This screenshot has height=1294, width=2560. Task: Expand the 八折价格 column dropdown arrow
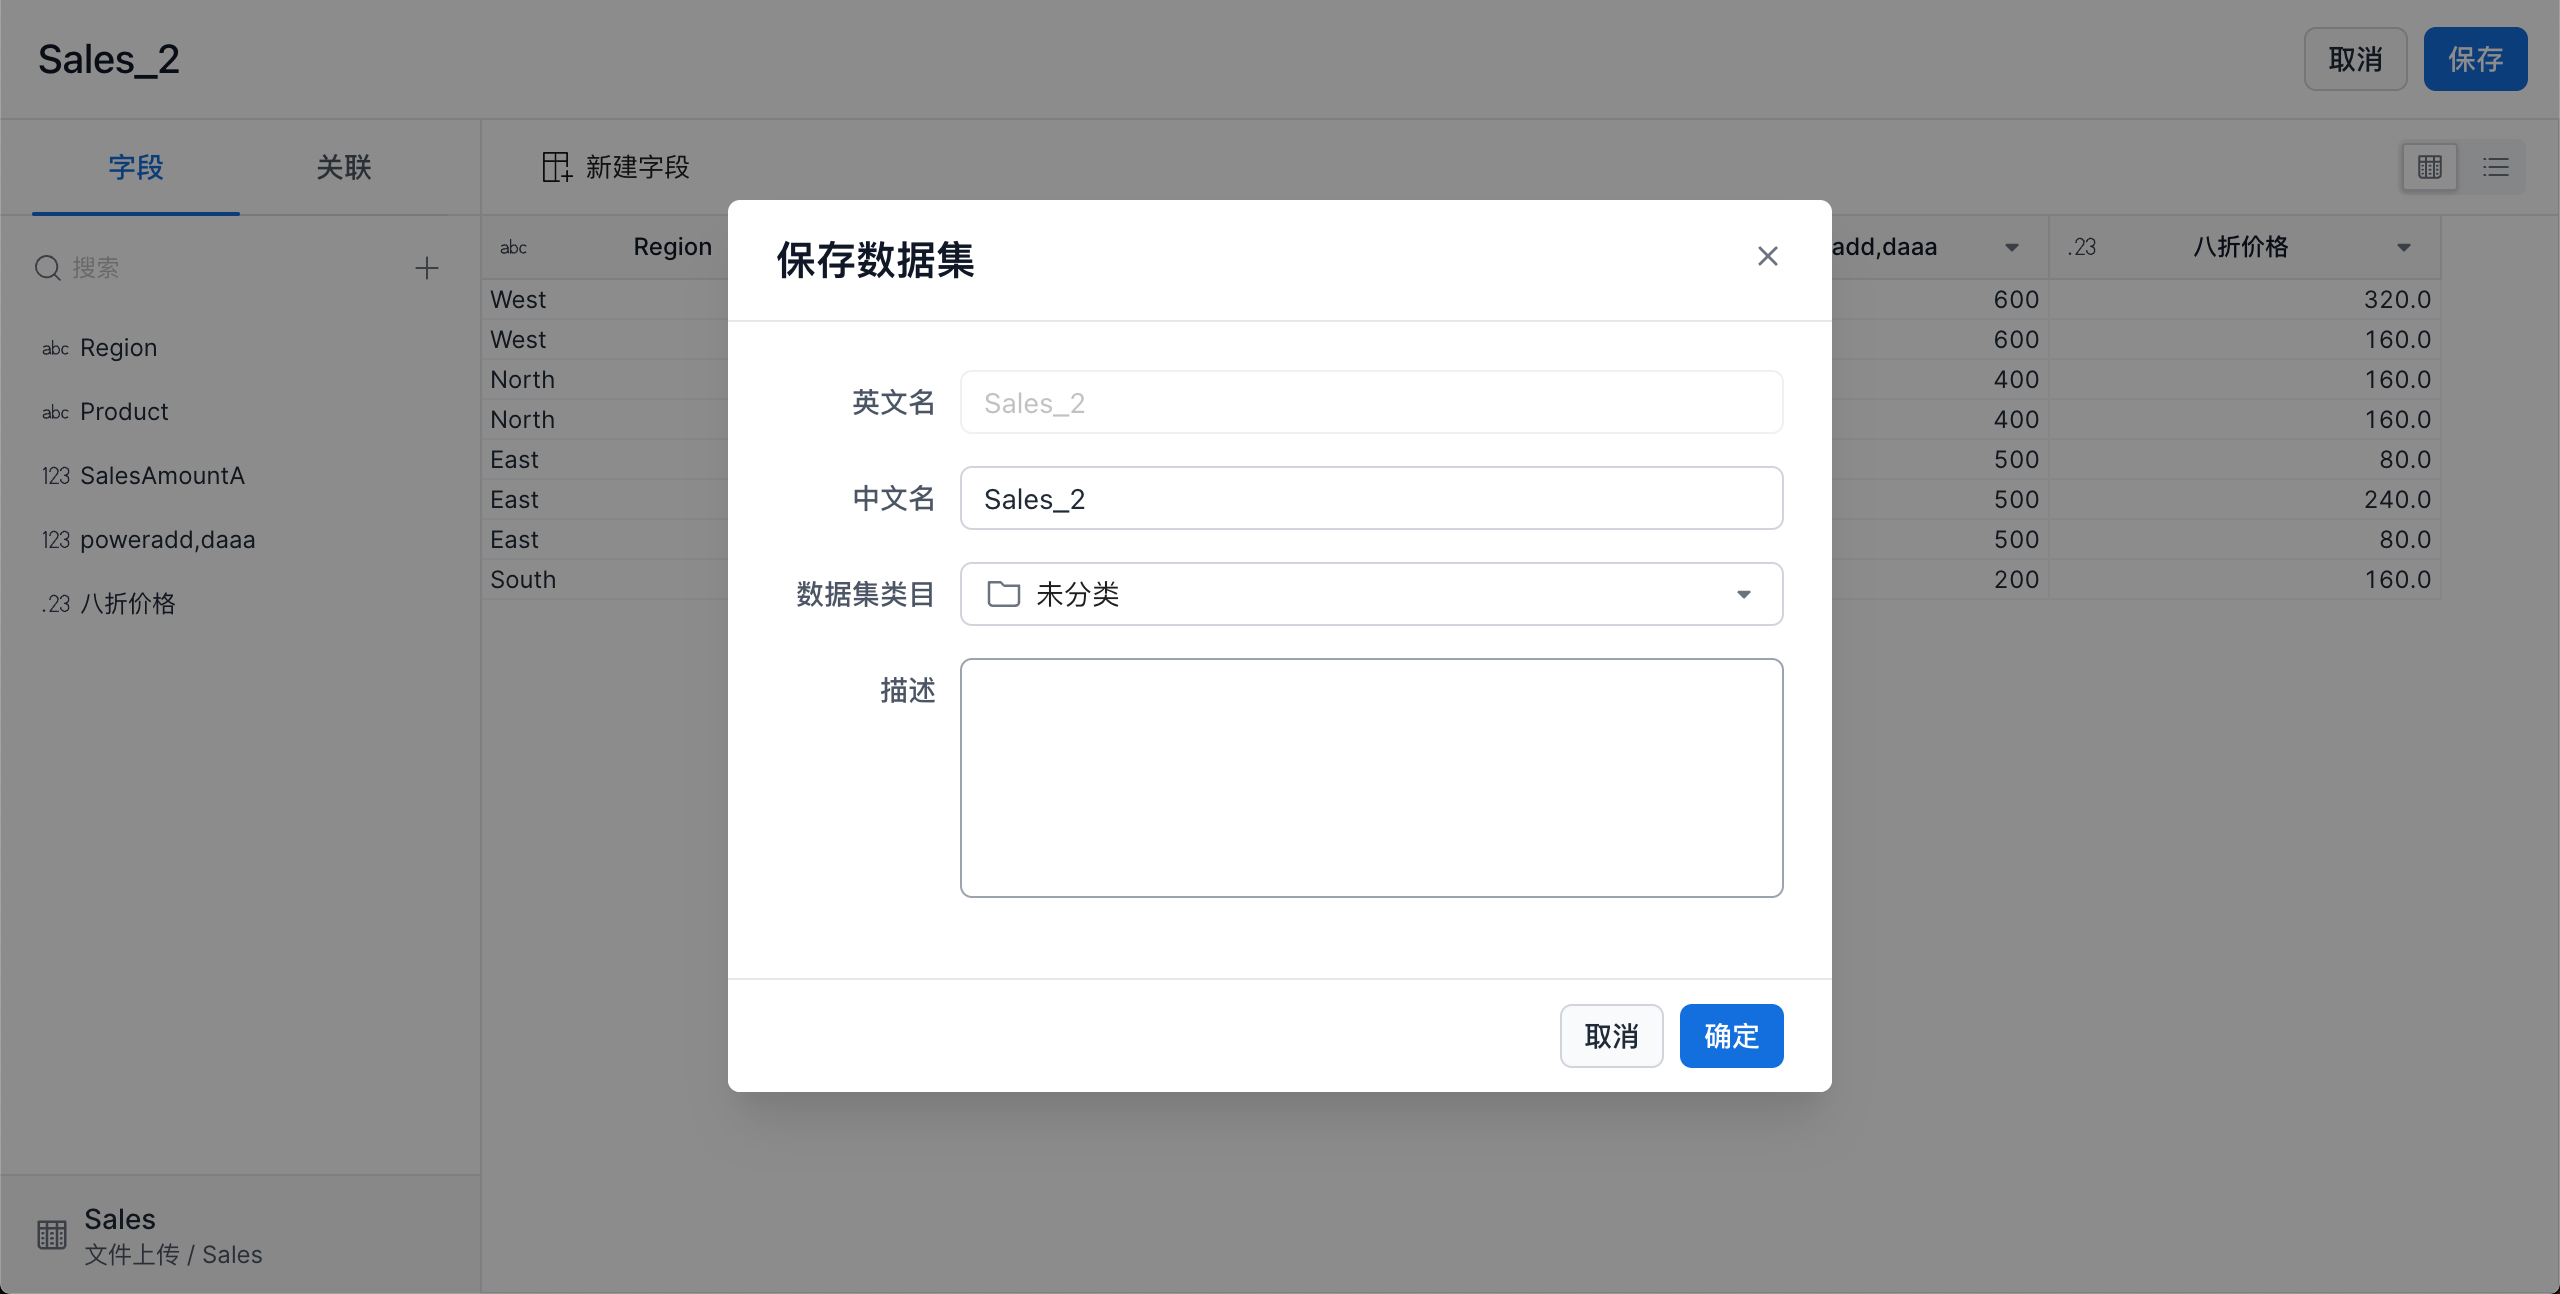[2404, 247]
